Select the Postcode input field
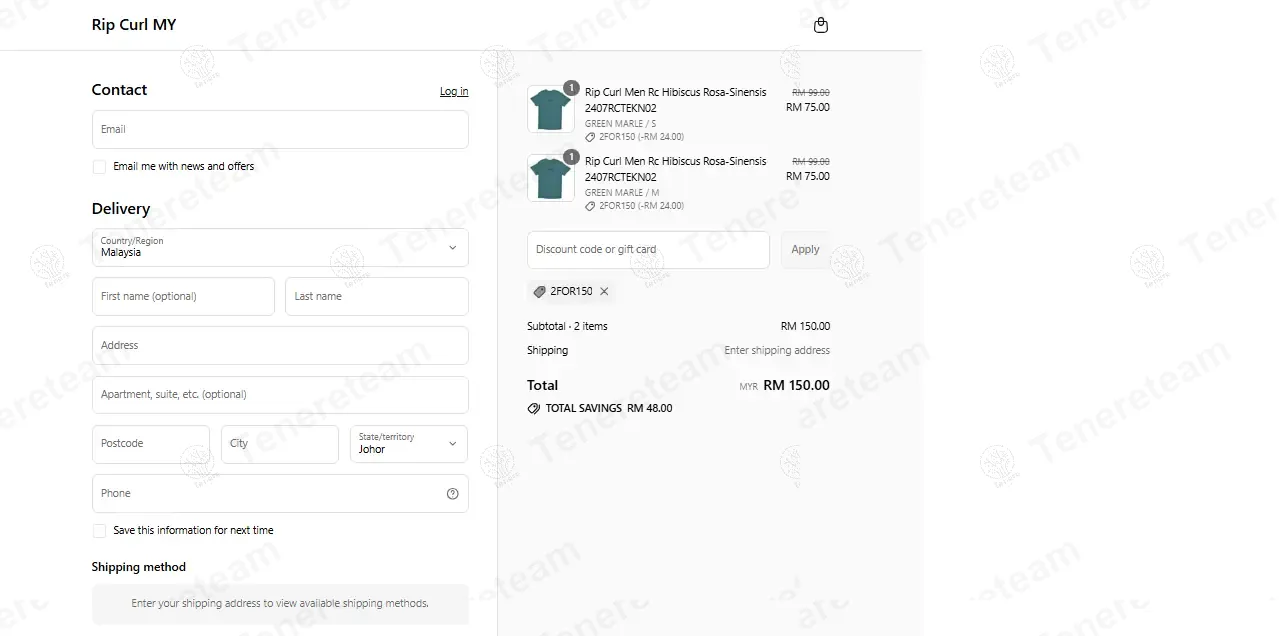Screen dimensions: 1279x636 click(x=151, y=444)
